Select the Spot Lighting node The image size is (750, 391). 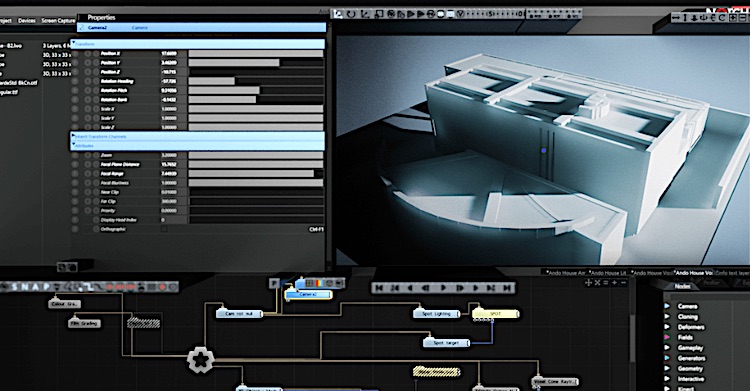(x=436, y=314)
